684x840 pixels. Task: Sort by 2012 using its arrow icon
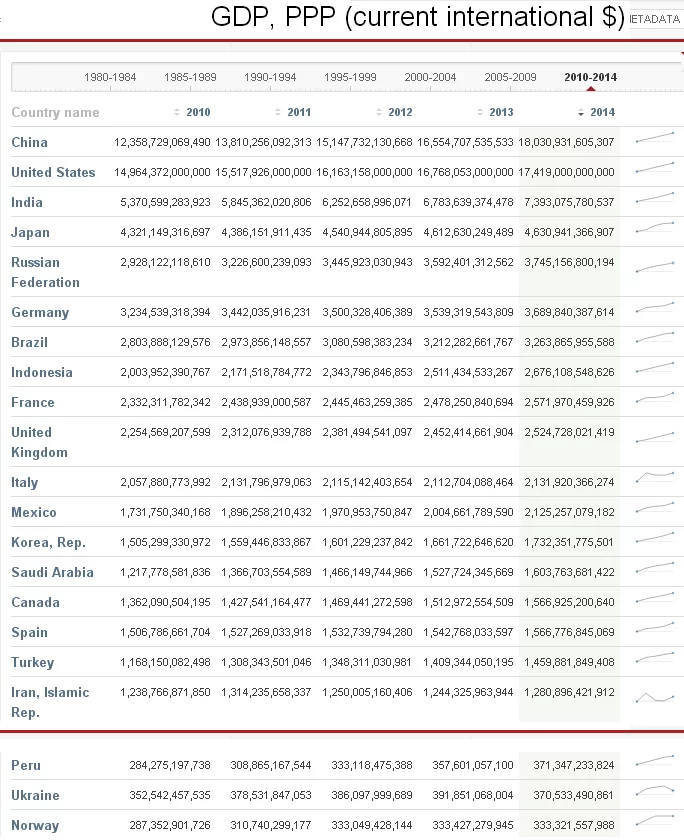pos(379,112)
